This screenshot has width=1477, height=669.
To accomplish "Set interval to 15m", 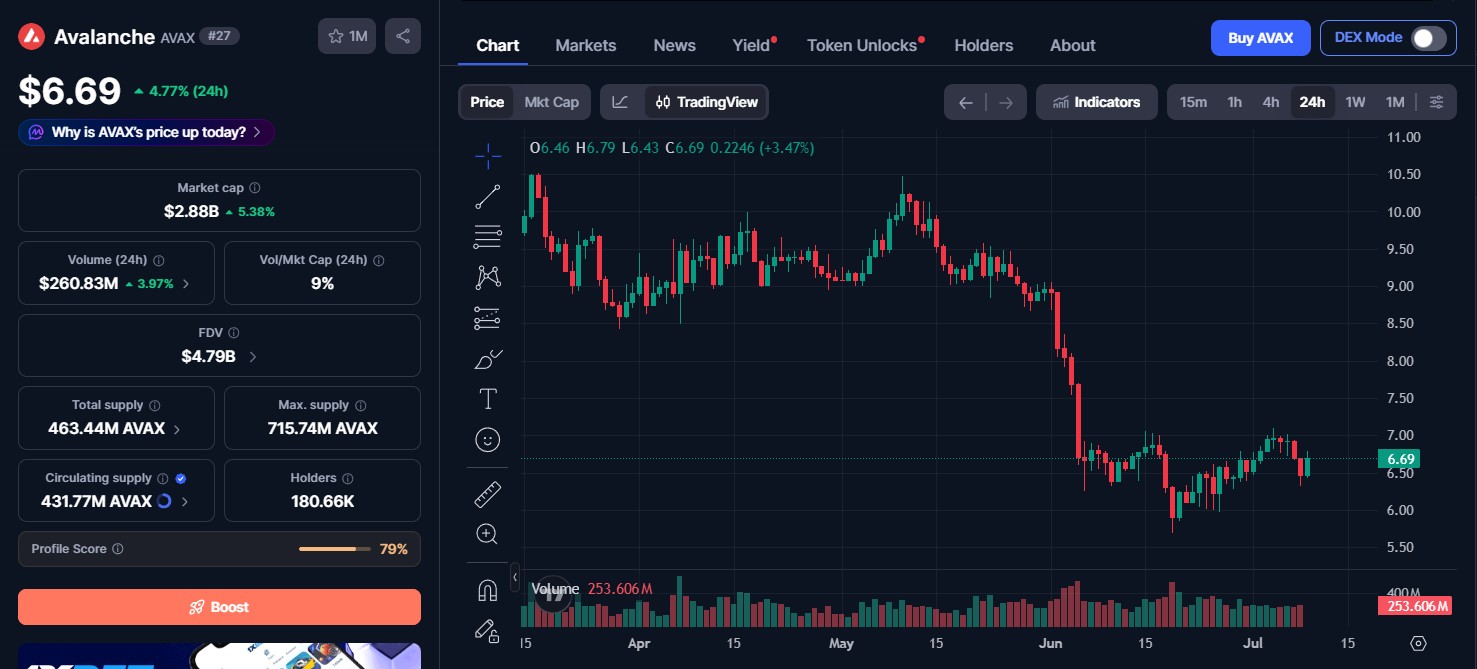I will pos(1193,102).
